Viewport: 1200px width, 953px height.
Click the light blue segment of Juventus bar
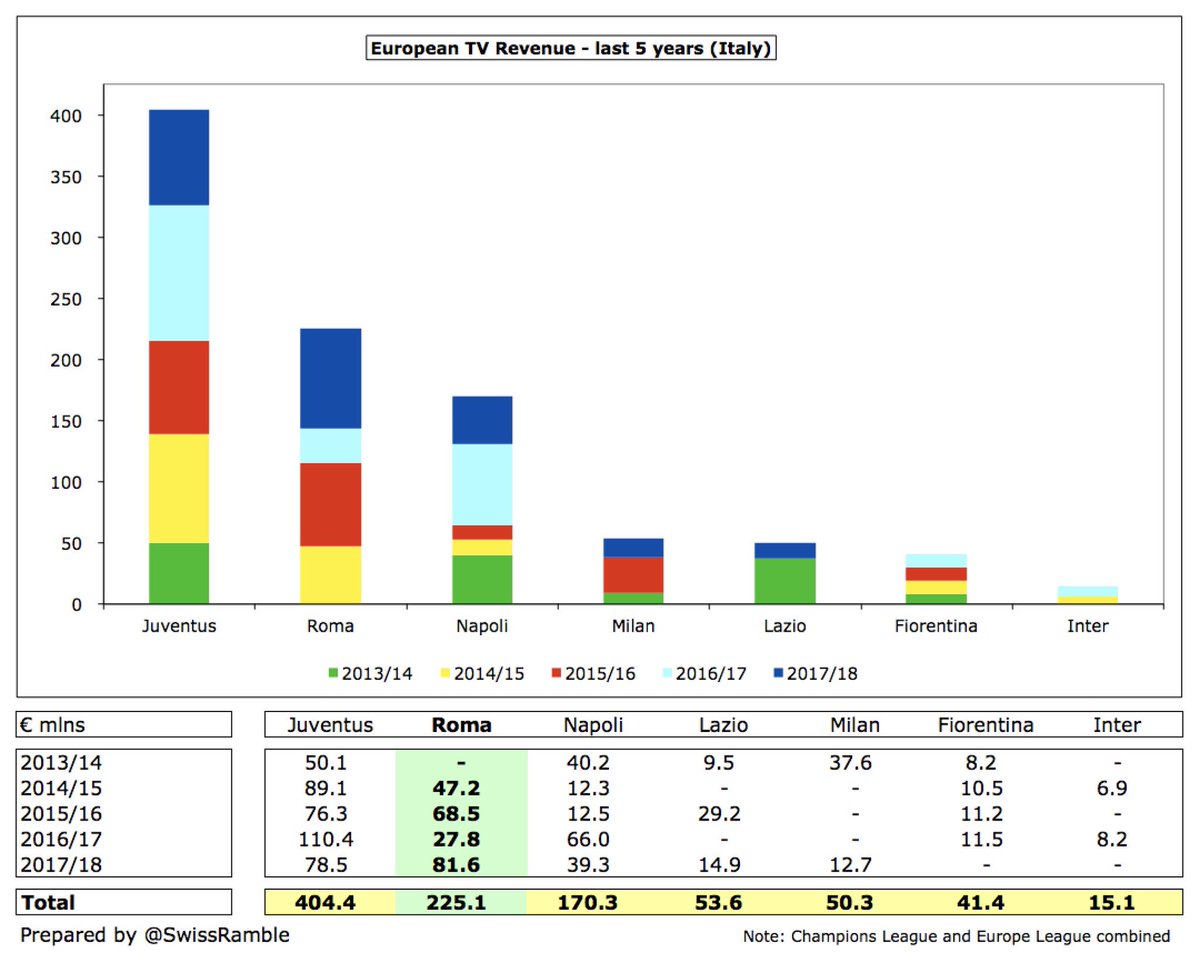(x=178, y=273)
